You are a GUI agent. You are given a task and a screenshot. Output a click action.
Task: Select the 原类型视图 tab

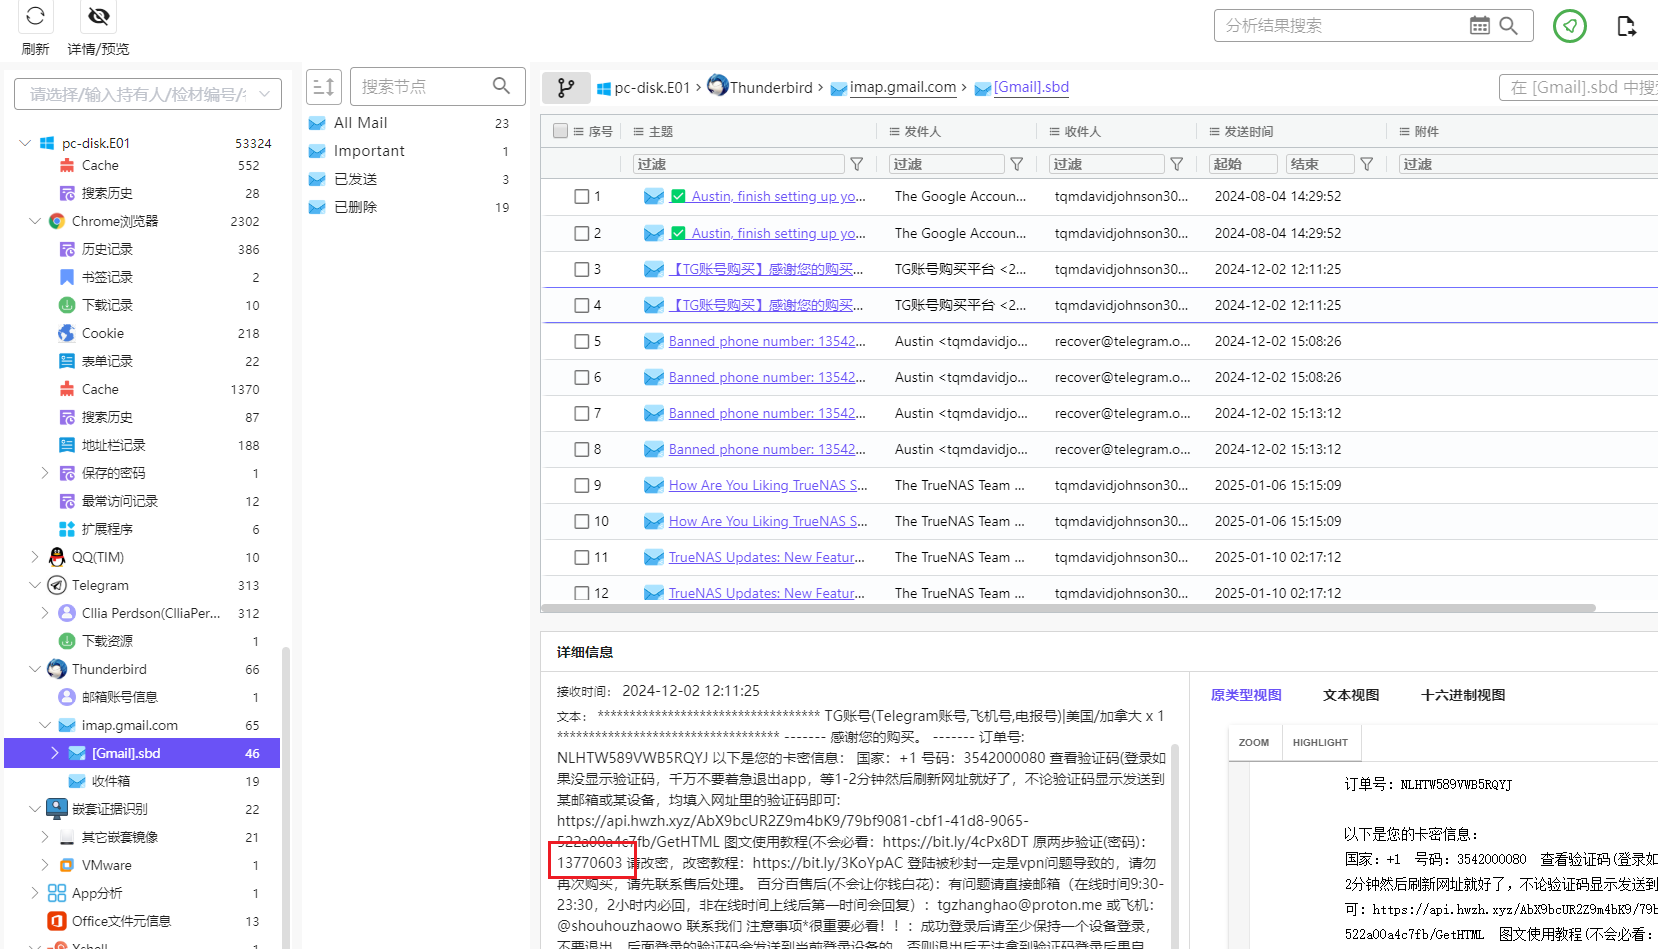pos(1246,695)
